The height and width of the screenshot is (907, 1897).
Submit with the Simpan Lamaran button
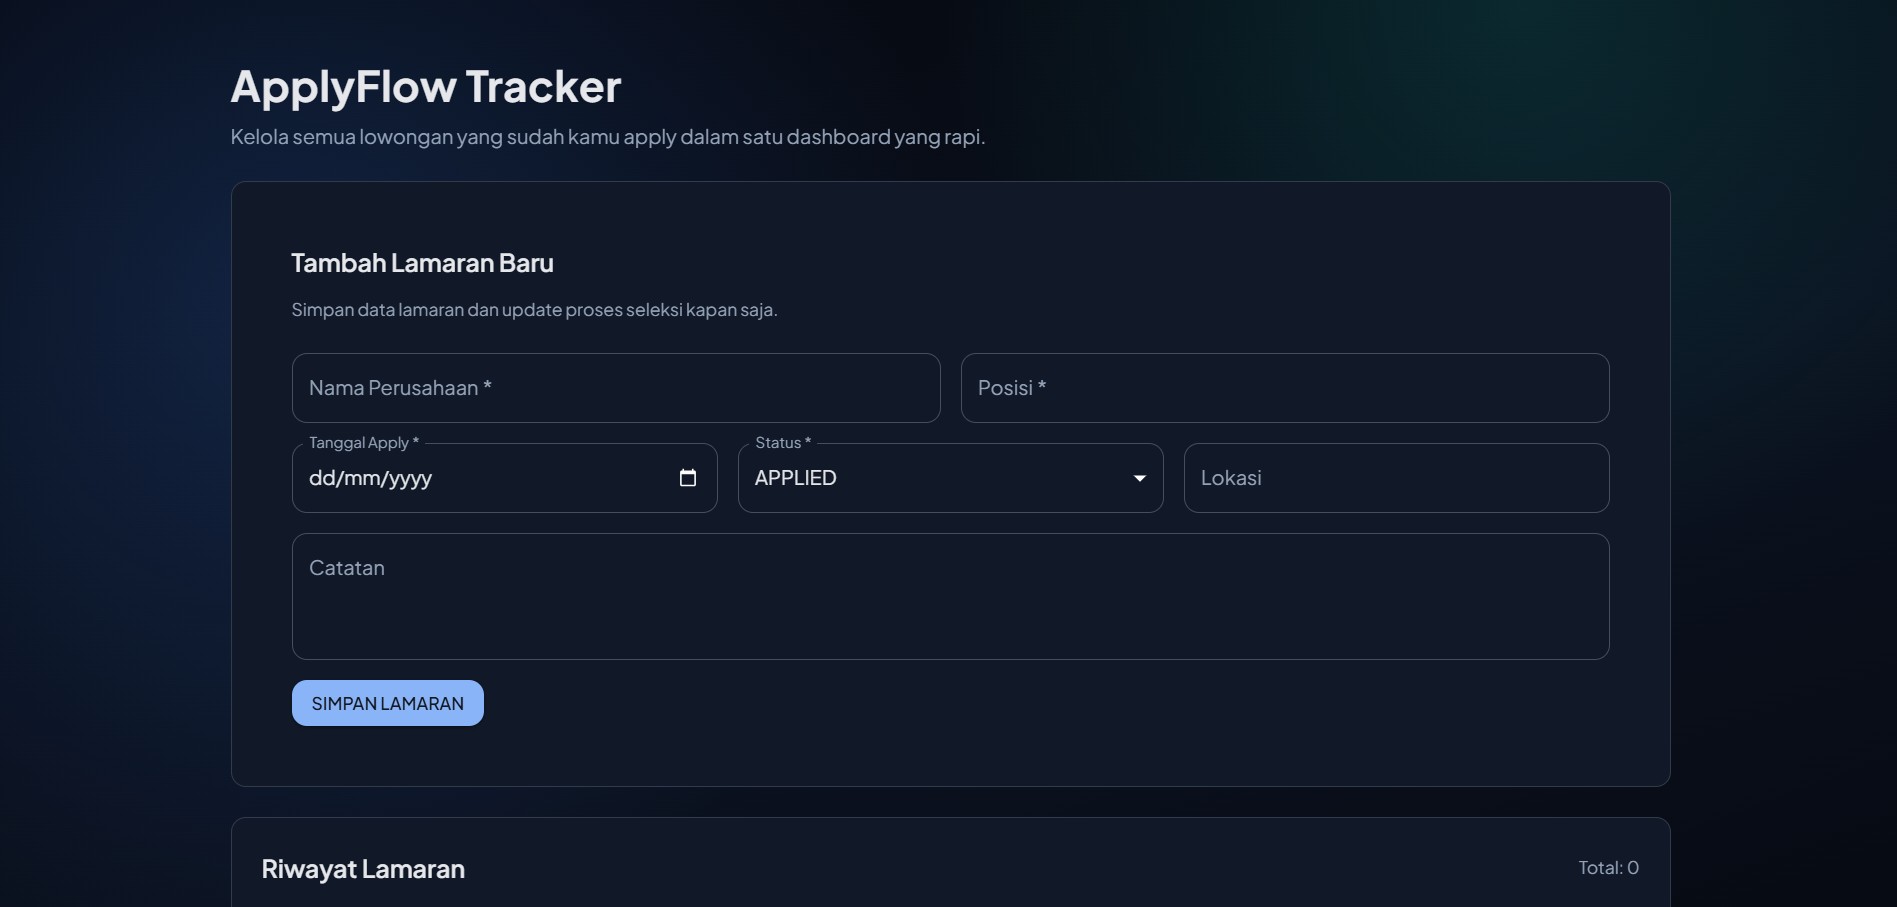tap(388, 703)
